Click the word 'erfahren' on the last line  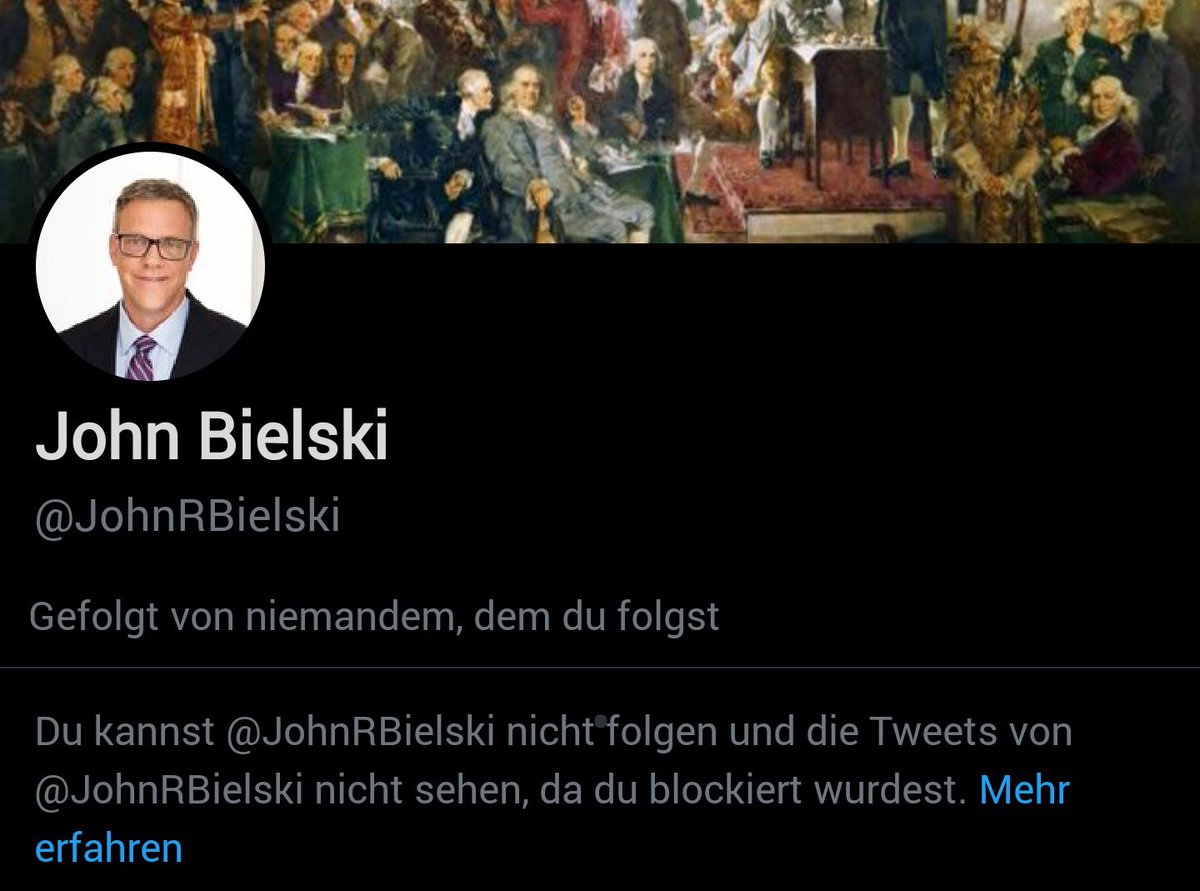pos(109,848)
